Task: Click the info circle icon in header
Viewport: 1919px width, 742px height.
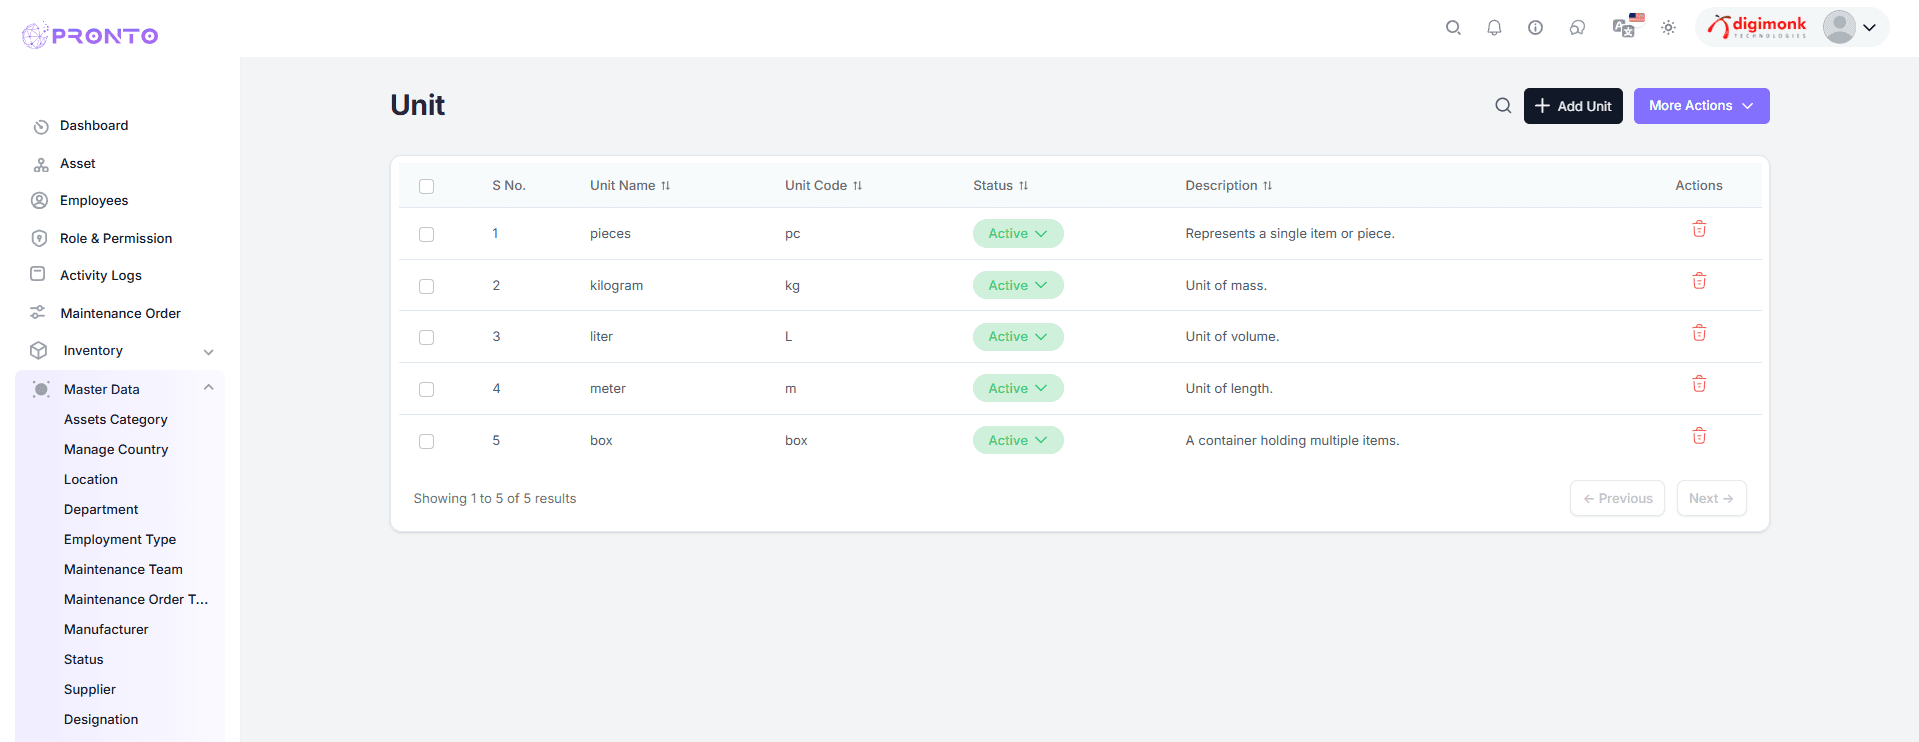Action: pos(1535,28)
